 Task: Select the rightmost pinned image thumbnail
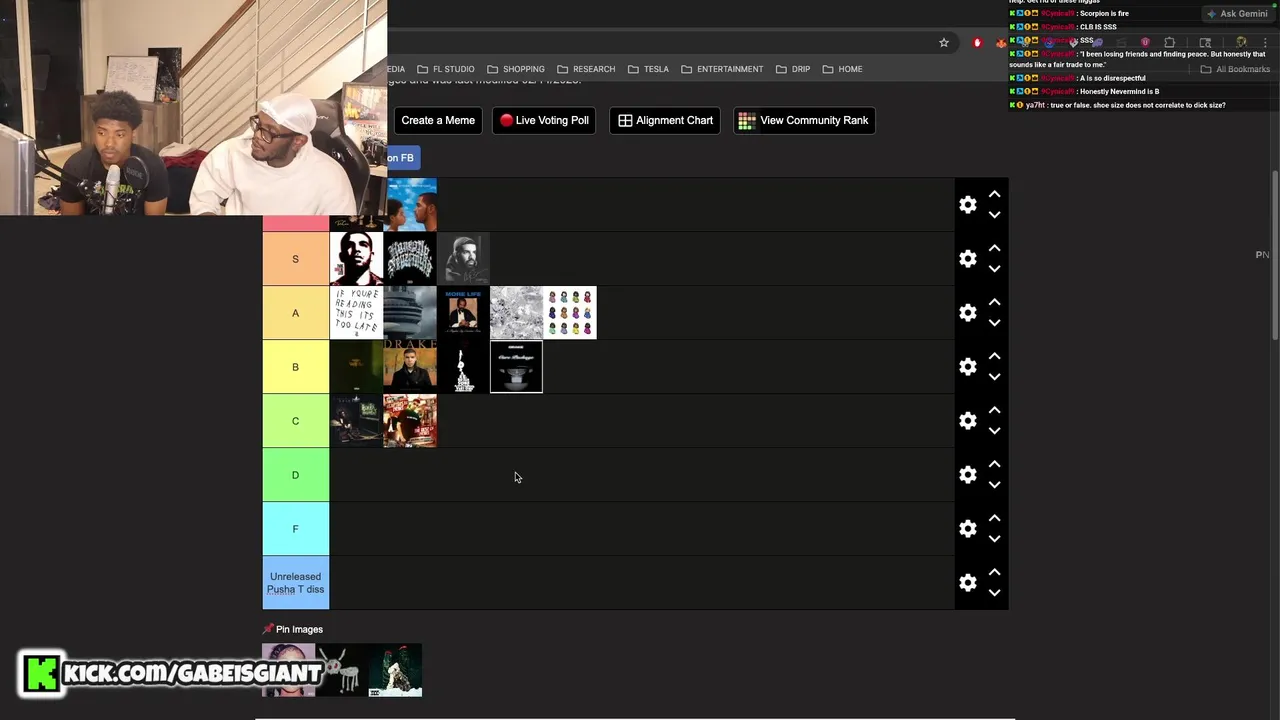coord(395,671)
